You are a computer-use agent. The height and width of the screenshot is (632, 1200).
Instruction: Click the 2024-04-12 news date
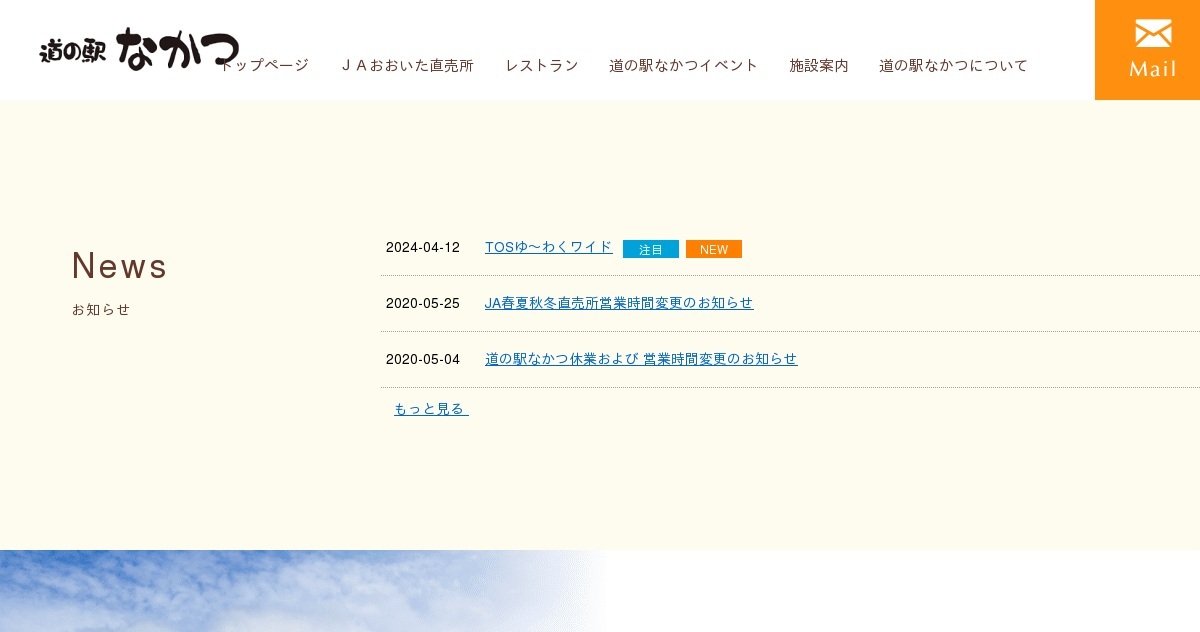(422, 248)
